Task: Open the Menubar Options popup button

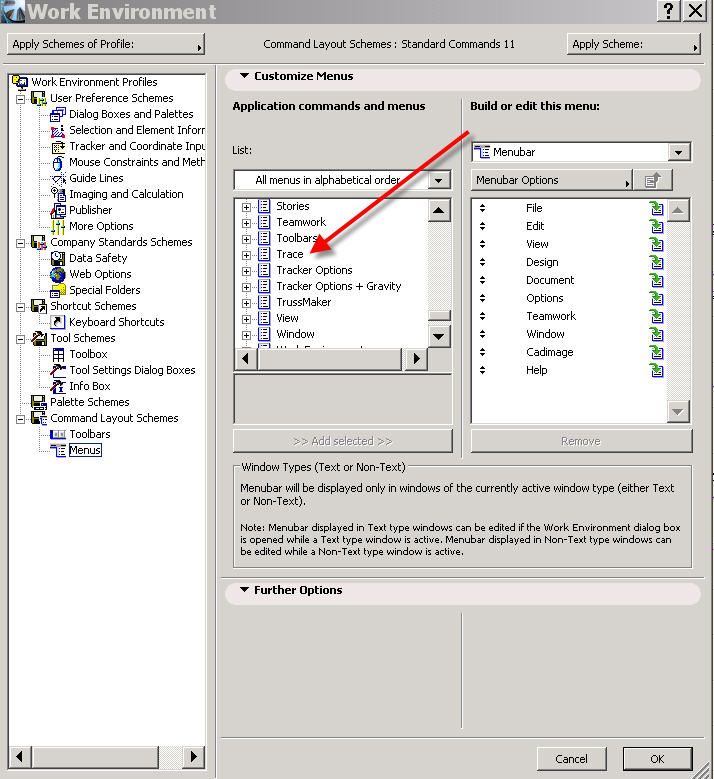Action: tap(552, 180)
